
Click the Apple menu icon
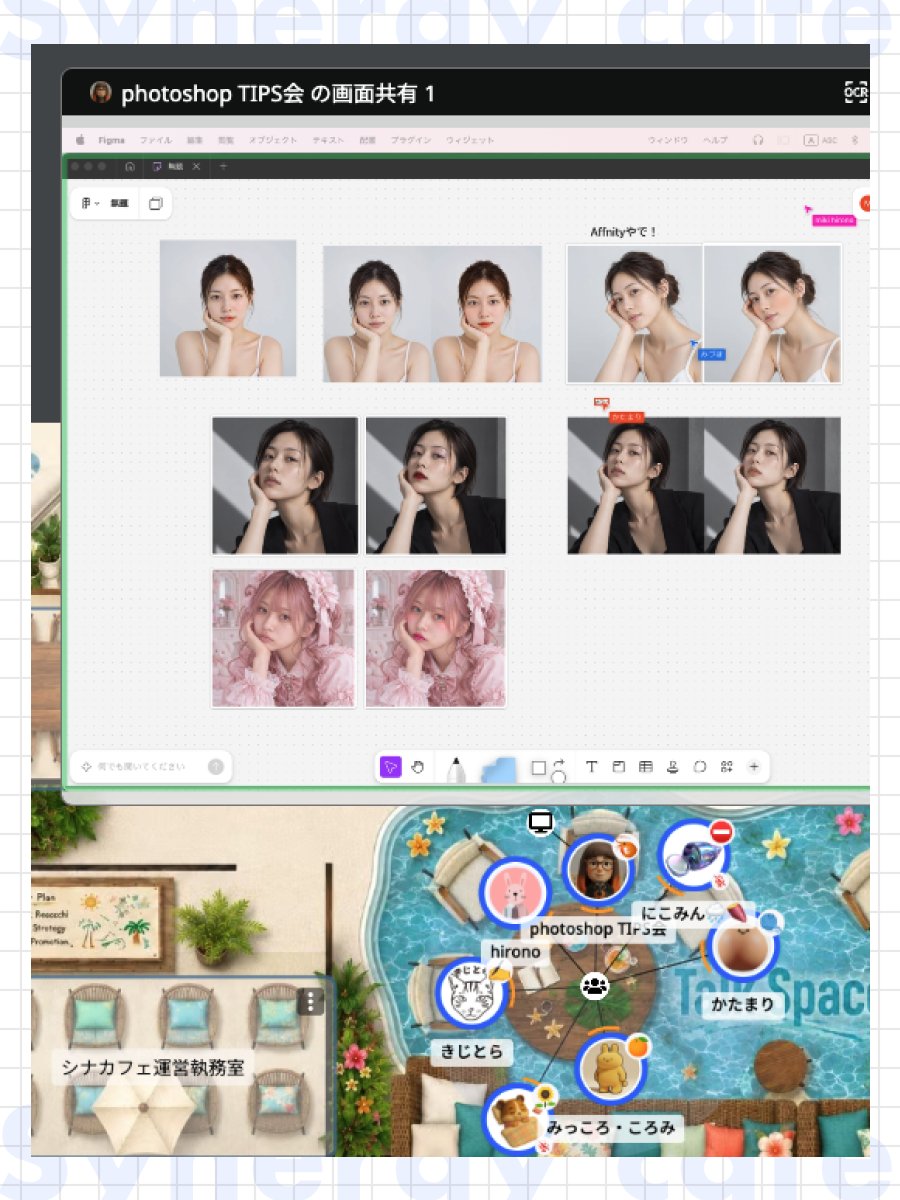(80, 141)
